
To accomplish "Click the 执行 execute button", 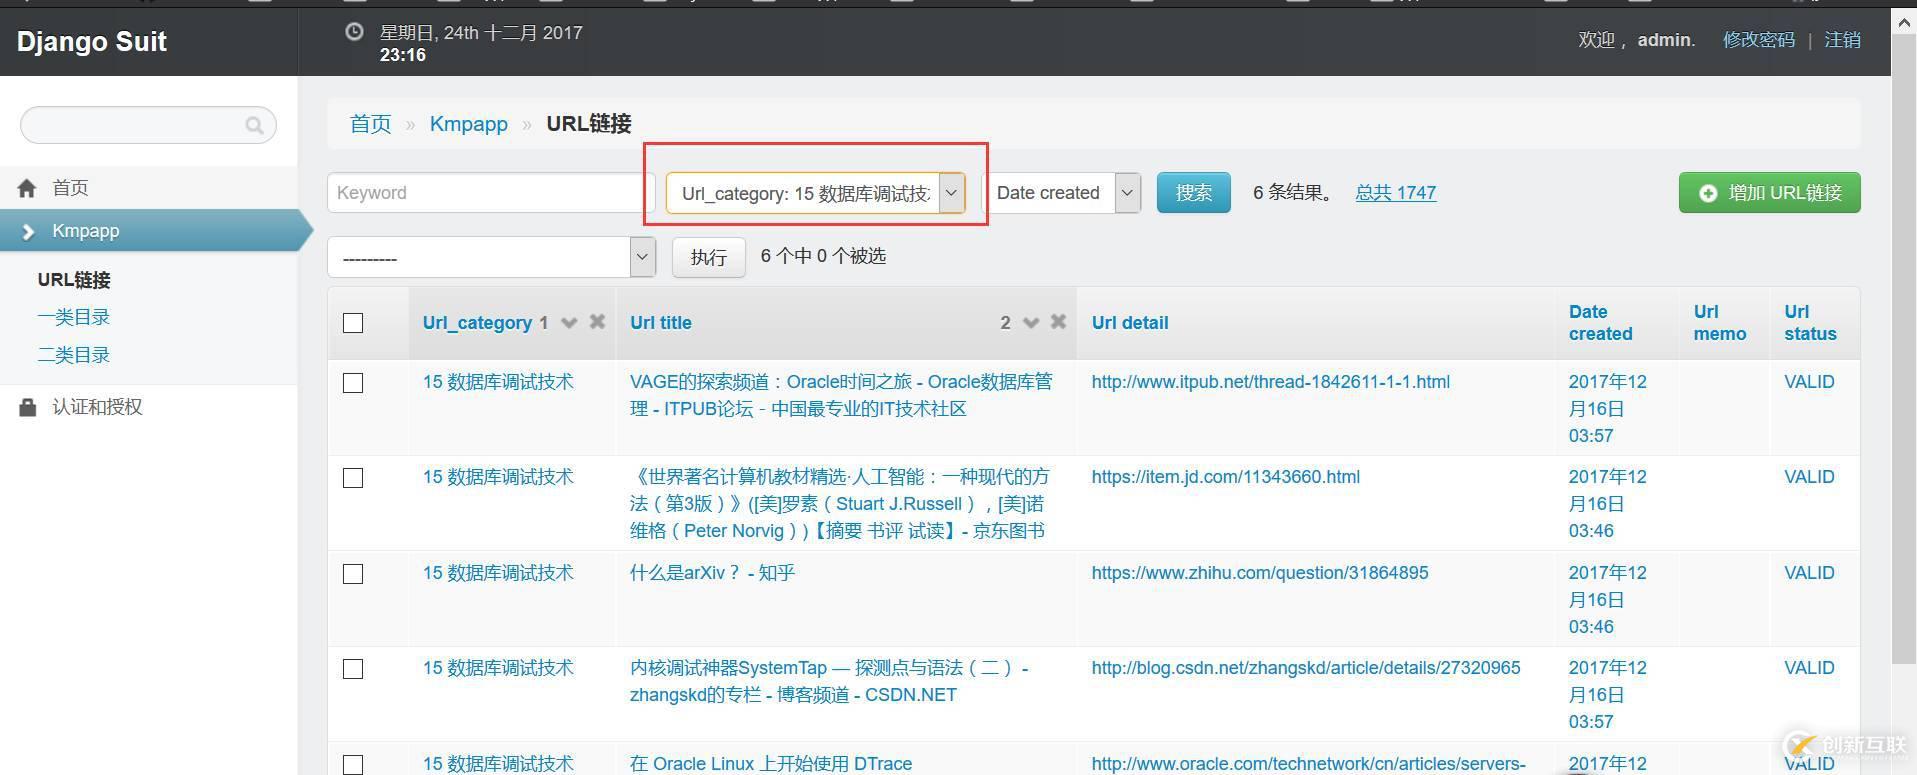I will pyautogui.click(x=708, y=257).
